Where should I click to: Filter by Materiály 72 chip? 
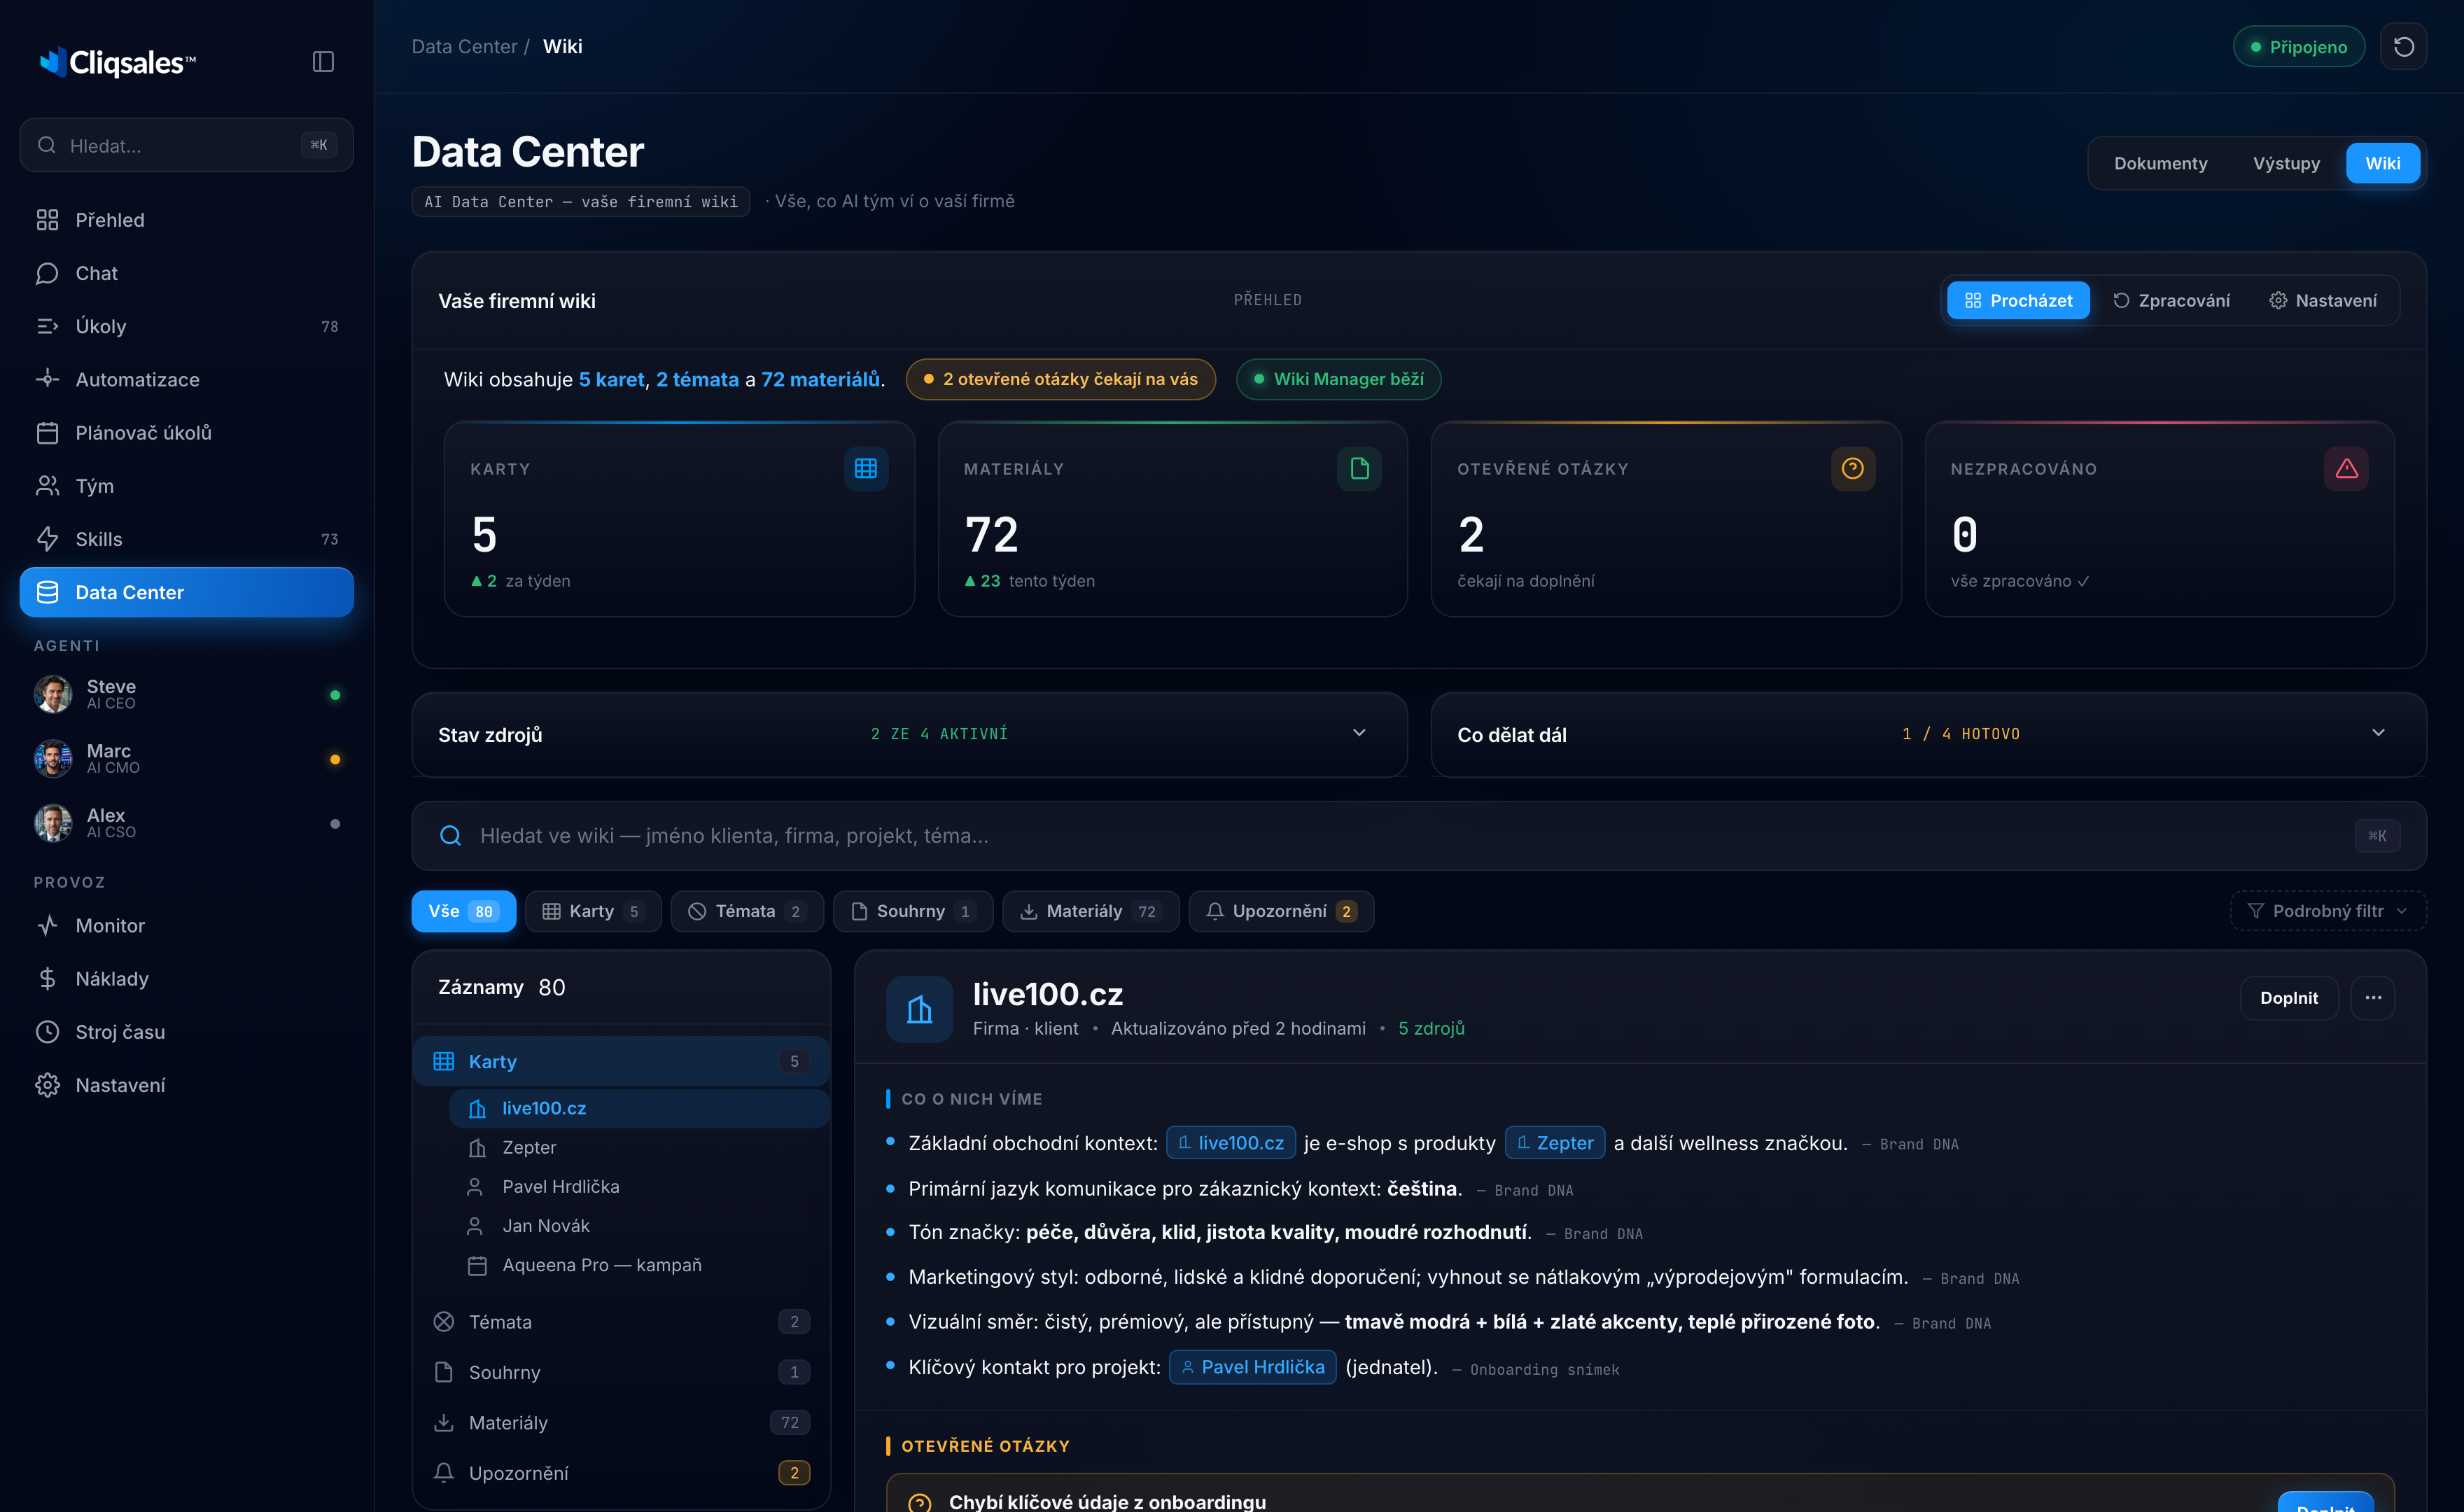point(1090,911)
